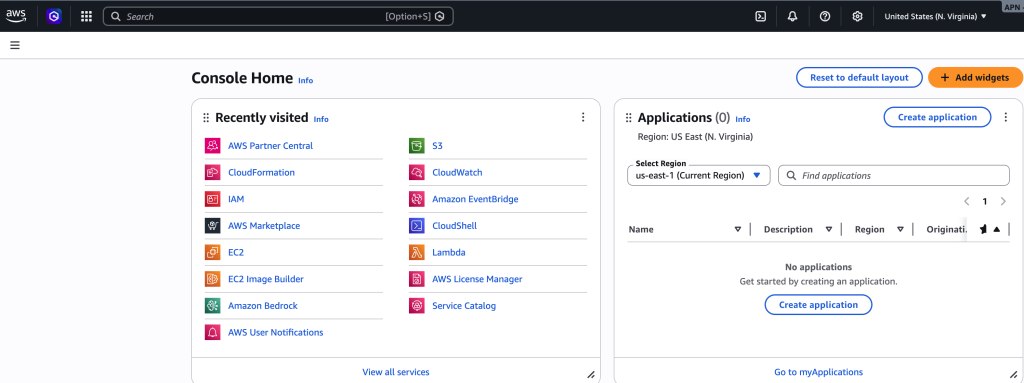Screen dimensions: 1024x383
Task: Click the AWS logo
Action: tap(16, 16)
